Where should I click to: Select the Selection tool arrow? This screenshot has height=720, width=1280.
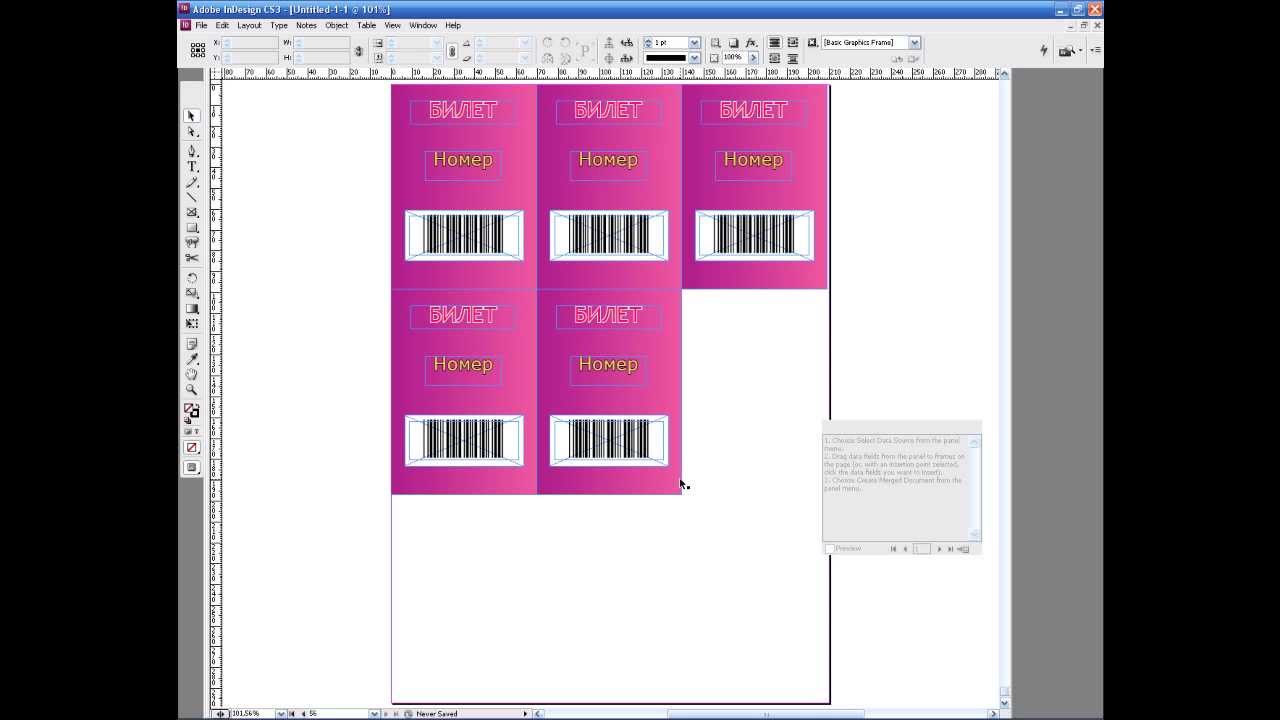pyautogui.click(x=191, y=116)
